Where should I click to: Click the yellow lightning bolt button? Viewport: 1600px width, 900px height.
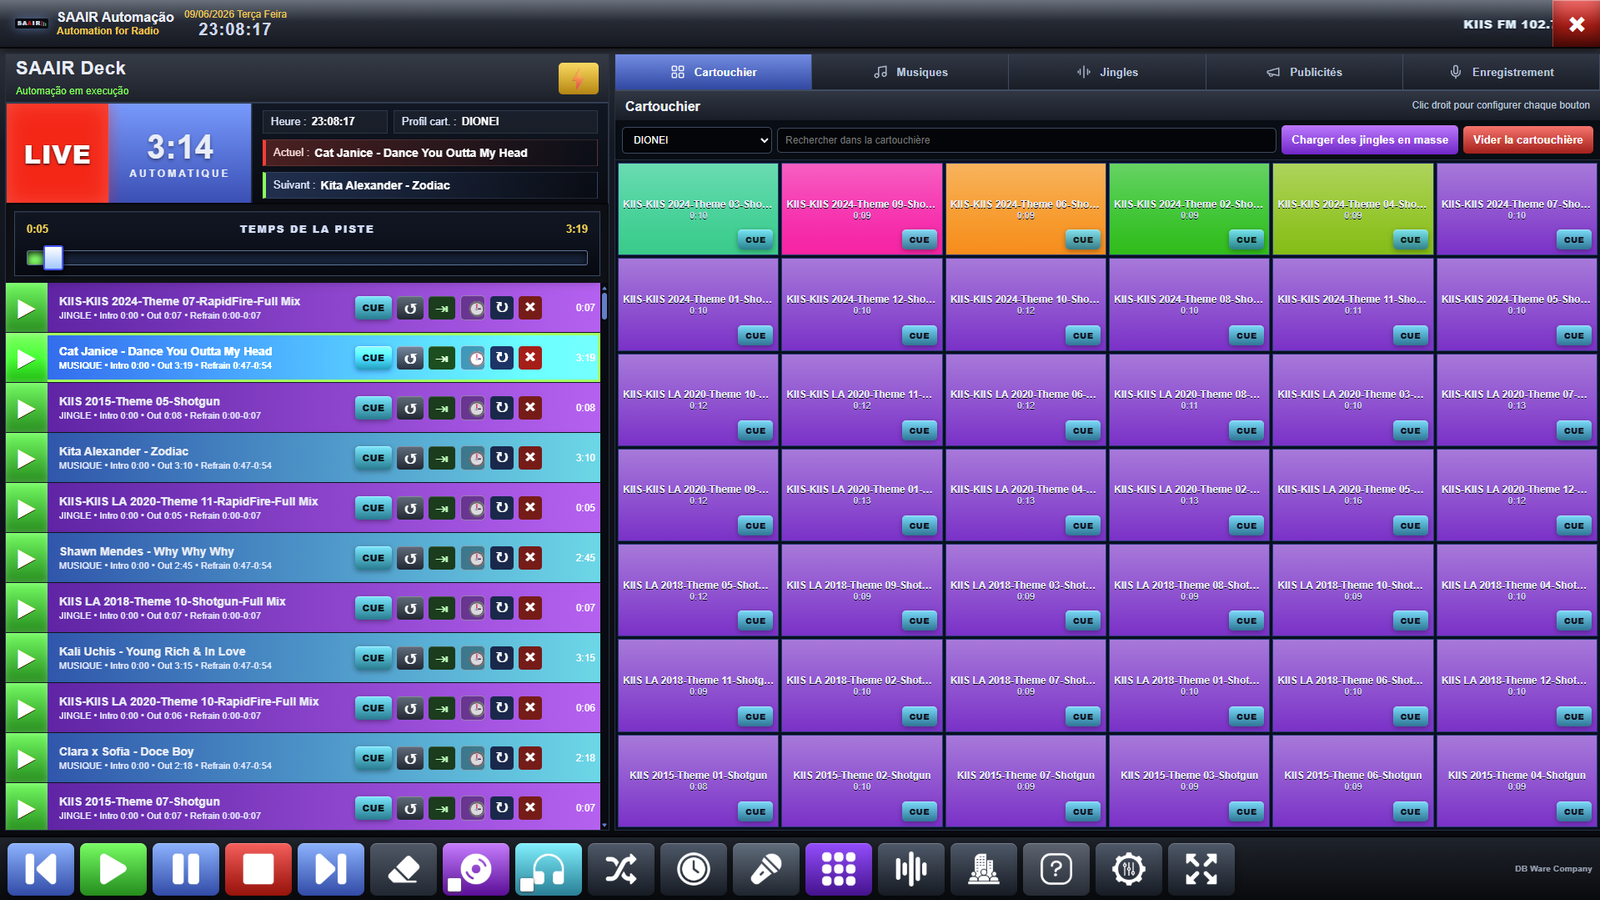pyautogui.click(x=578, y=78)
